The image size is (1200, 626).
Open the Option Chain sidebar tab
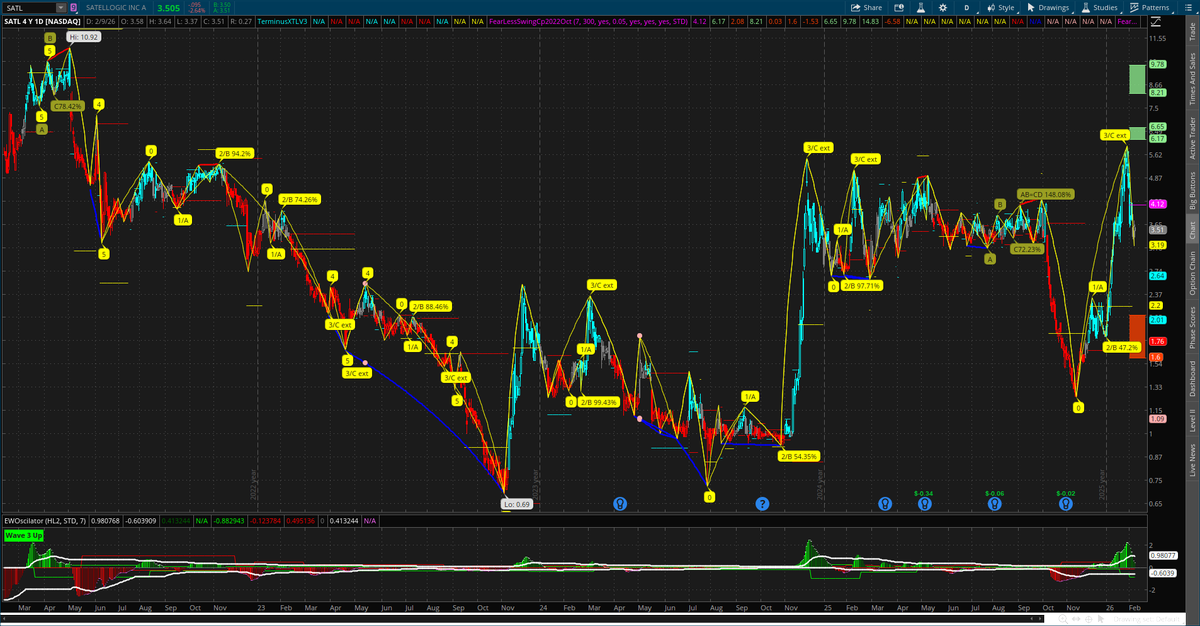(x=1191, y=272)
